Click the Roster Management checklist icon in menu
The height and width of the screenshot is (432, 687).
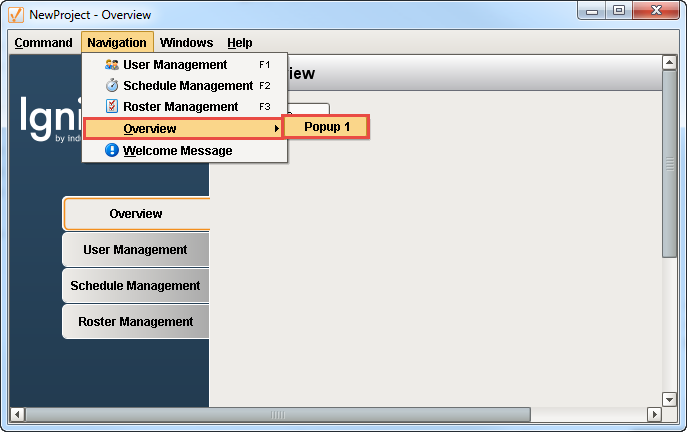tap(112, 107)
